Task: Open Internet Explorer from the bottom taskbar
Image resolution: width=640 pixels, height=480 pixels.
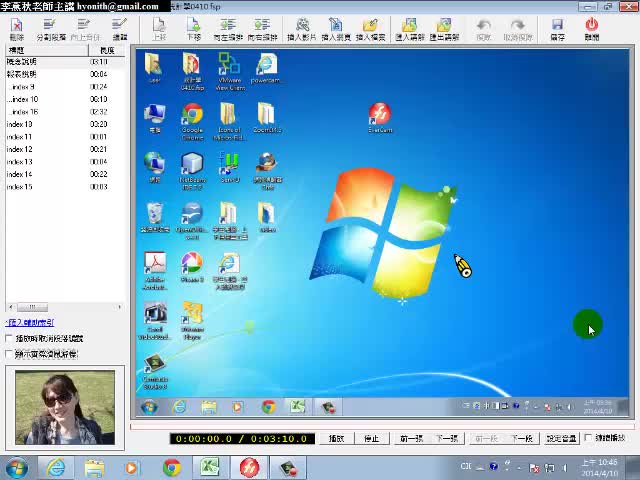Action: pos(56,468)
